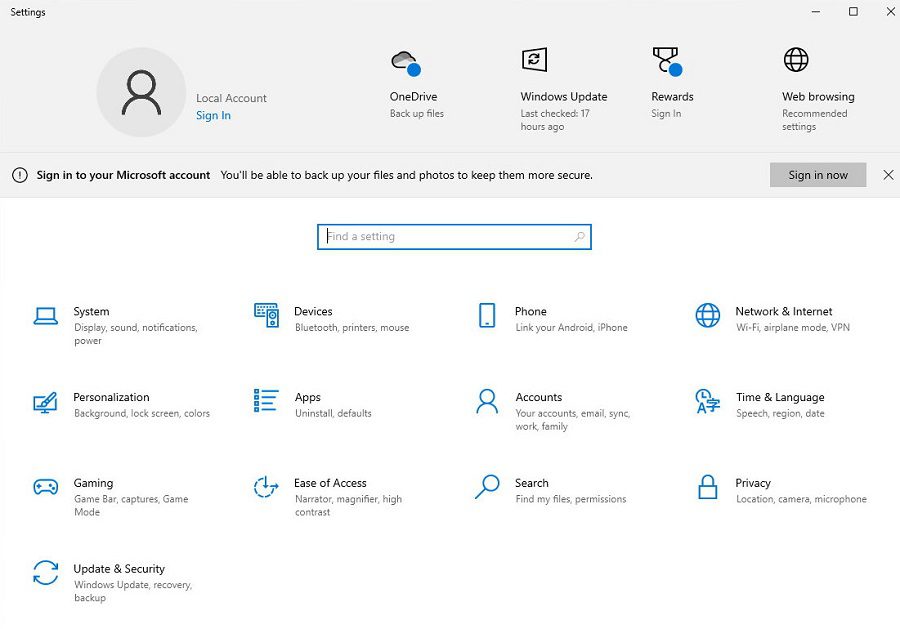The image size is (900, 629).
Task: Select the System category title
Action: point(91,311)
